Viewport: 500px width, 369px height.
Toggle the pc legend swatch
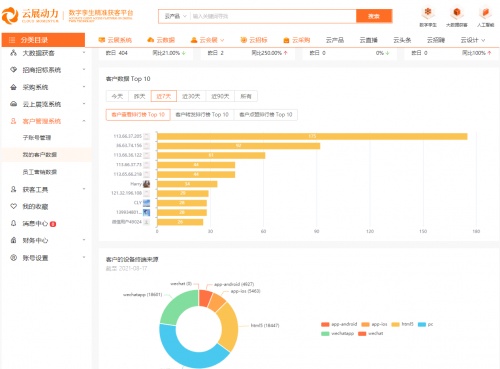click(x=422, y=324)
